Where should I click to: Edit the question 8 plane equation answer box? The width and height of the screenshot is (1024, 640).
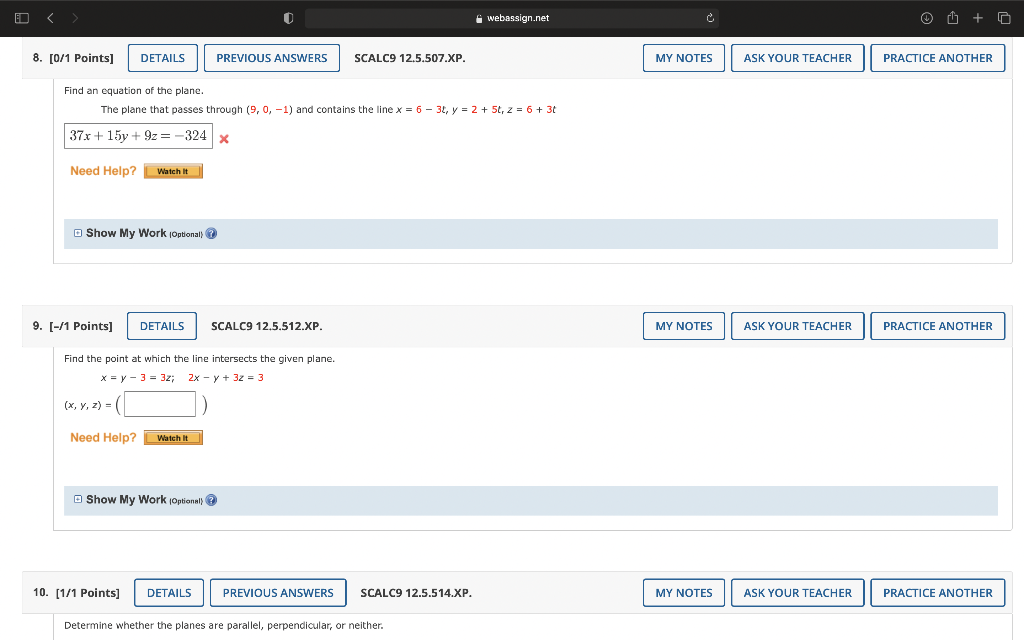point(138,136)
